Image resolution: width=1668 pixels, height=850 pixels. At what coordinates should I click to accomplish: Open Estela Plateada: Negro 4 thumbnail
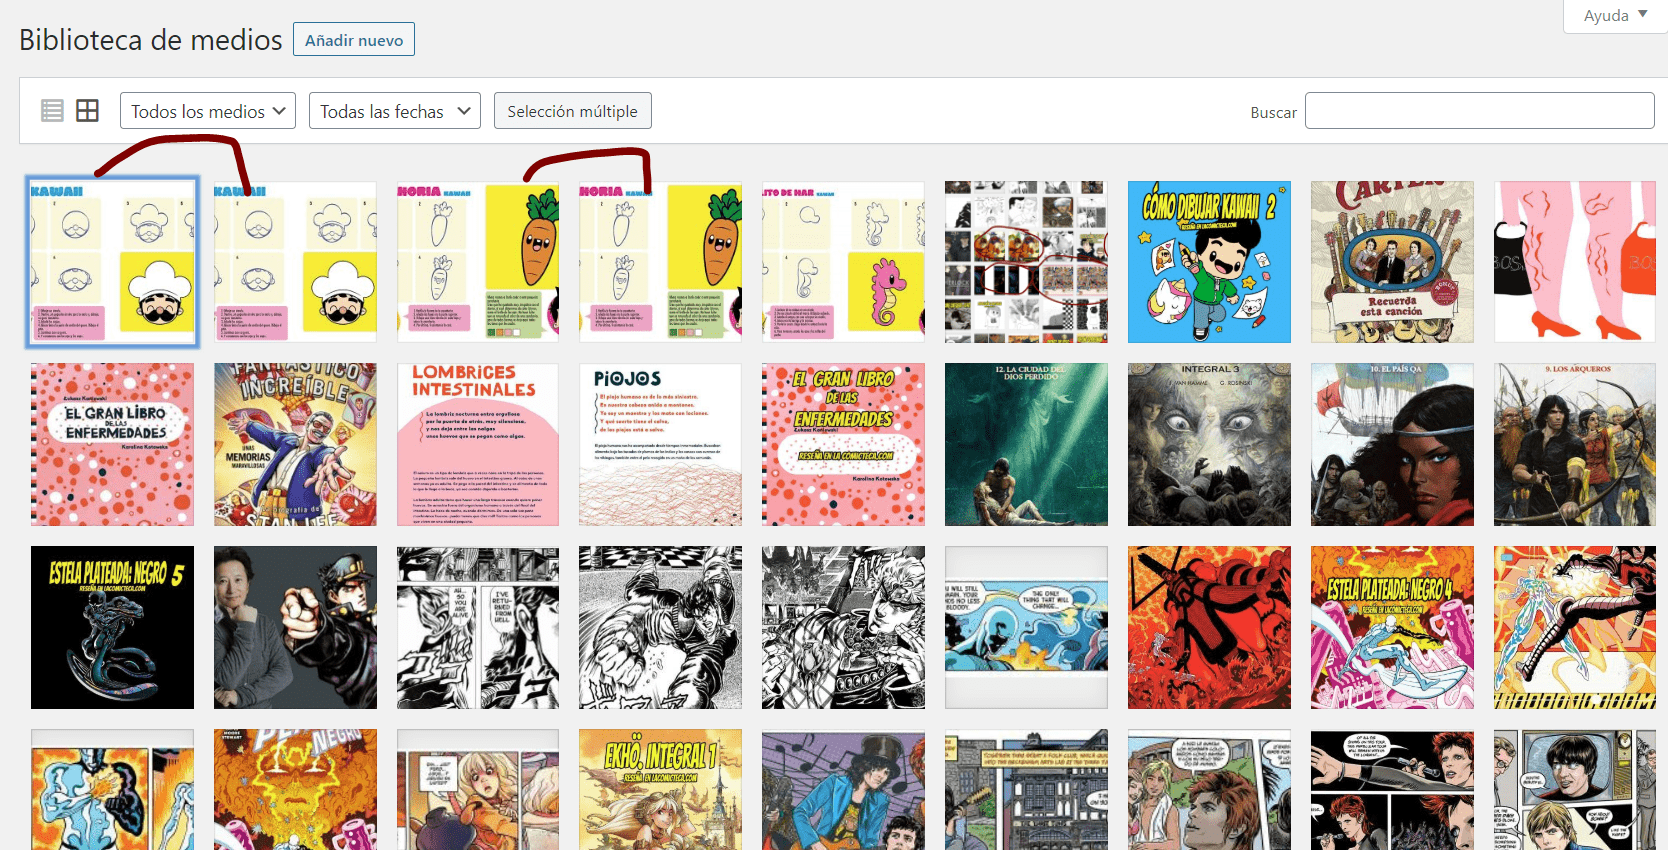pyautogui.click(x=1392, y=628)
